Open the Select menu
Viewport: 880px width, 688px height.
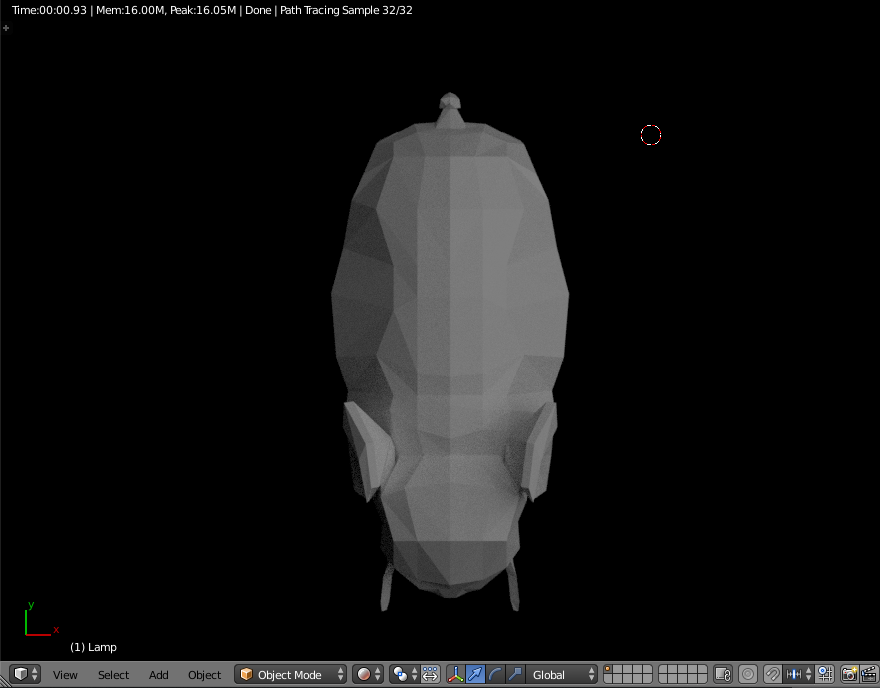pos(113,675)
